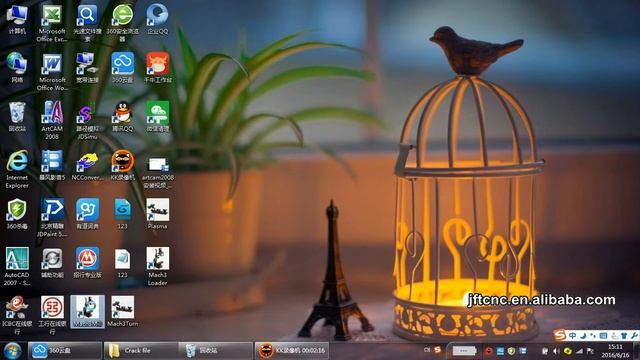Launch the Mach3Turn shortcut
640x360 pixels.
point(122,311)
